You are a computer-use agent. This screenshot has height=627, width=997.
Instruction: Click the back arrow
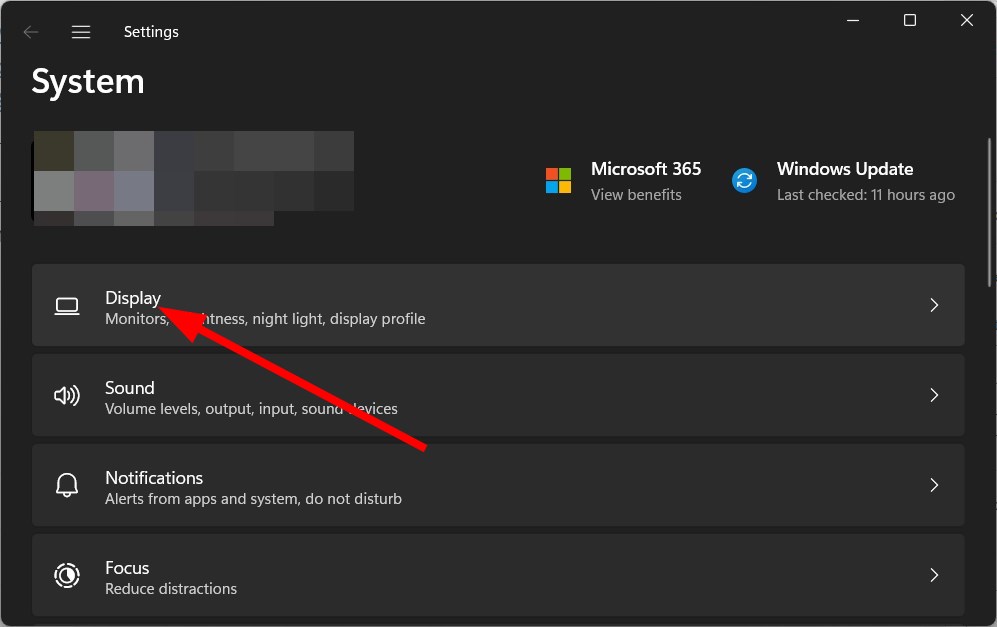click(31, 31)
